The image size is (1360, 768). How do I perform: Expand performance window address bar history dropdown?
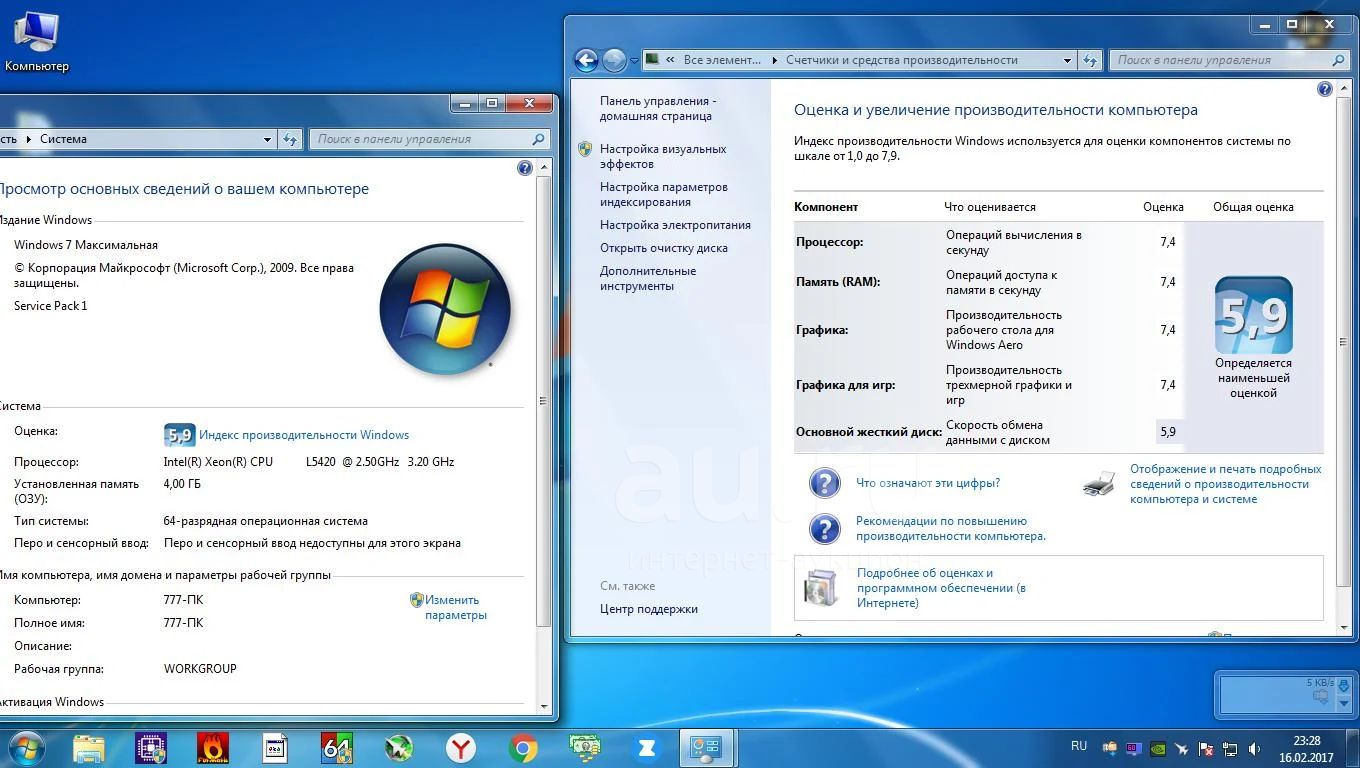pos(1068,60)
